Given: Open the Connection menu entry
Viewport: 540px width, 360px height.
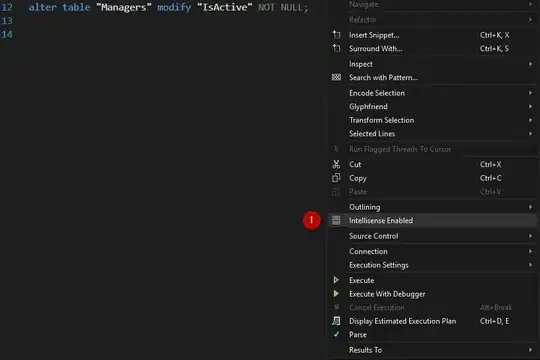Looking at the screenshot, I should pyautogui.click(x=432, y=251).
